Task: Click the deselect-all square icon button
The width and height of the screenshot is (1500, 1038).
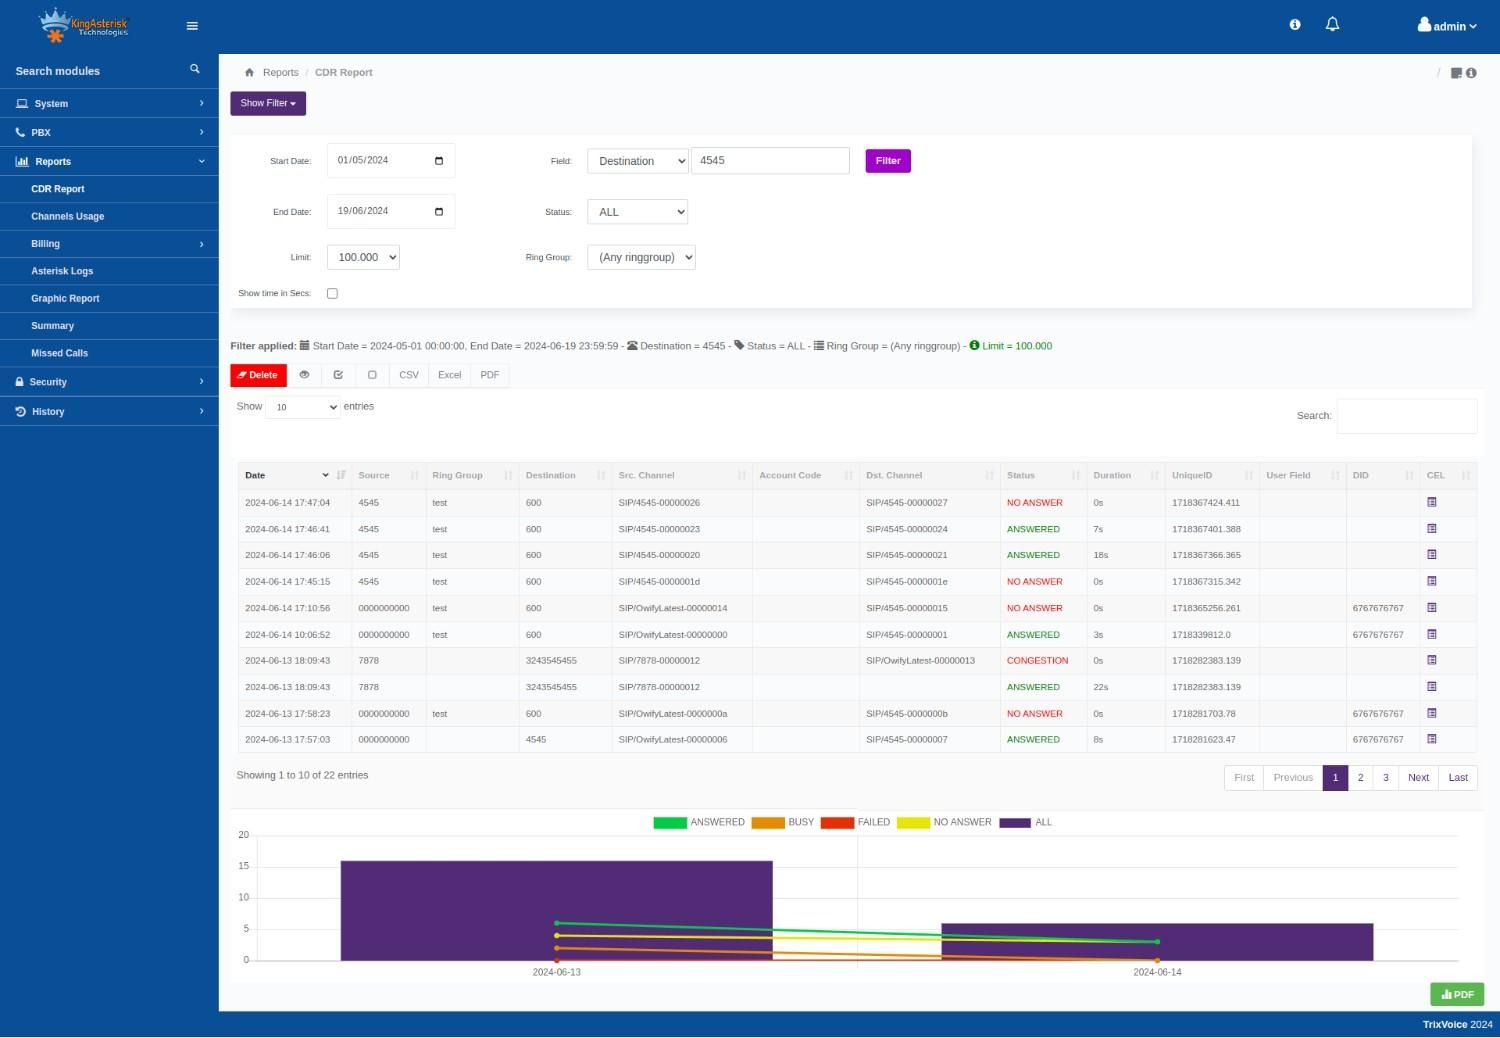Action: click(372, 375)
